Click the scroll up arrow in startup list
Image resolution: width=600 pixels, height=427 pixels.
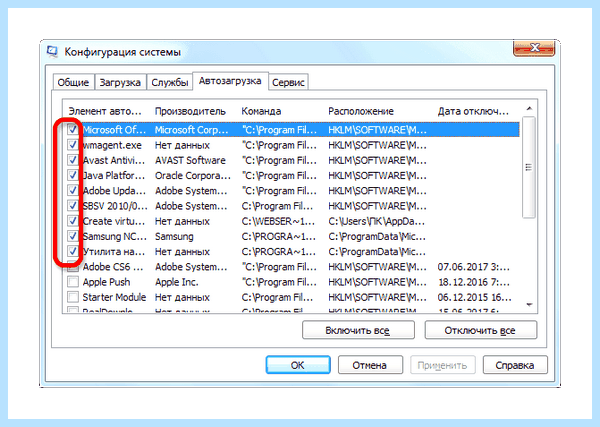pos(529,109)
